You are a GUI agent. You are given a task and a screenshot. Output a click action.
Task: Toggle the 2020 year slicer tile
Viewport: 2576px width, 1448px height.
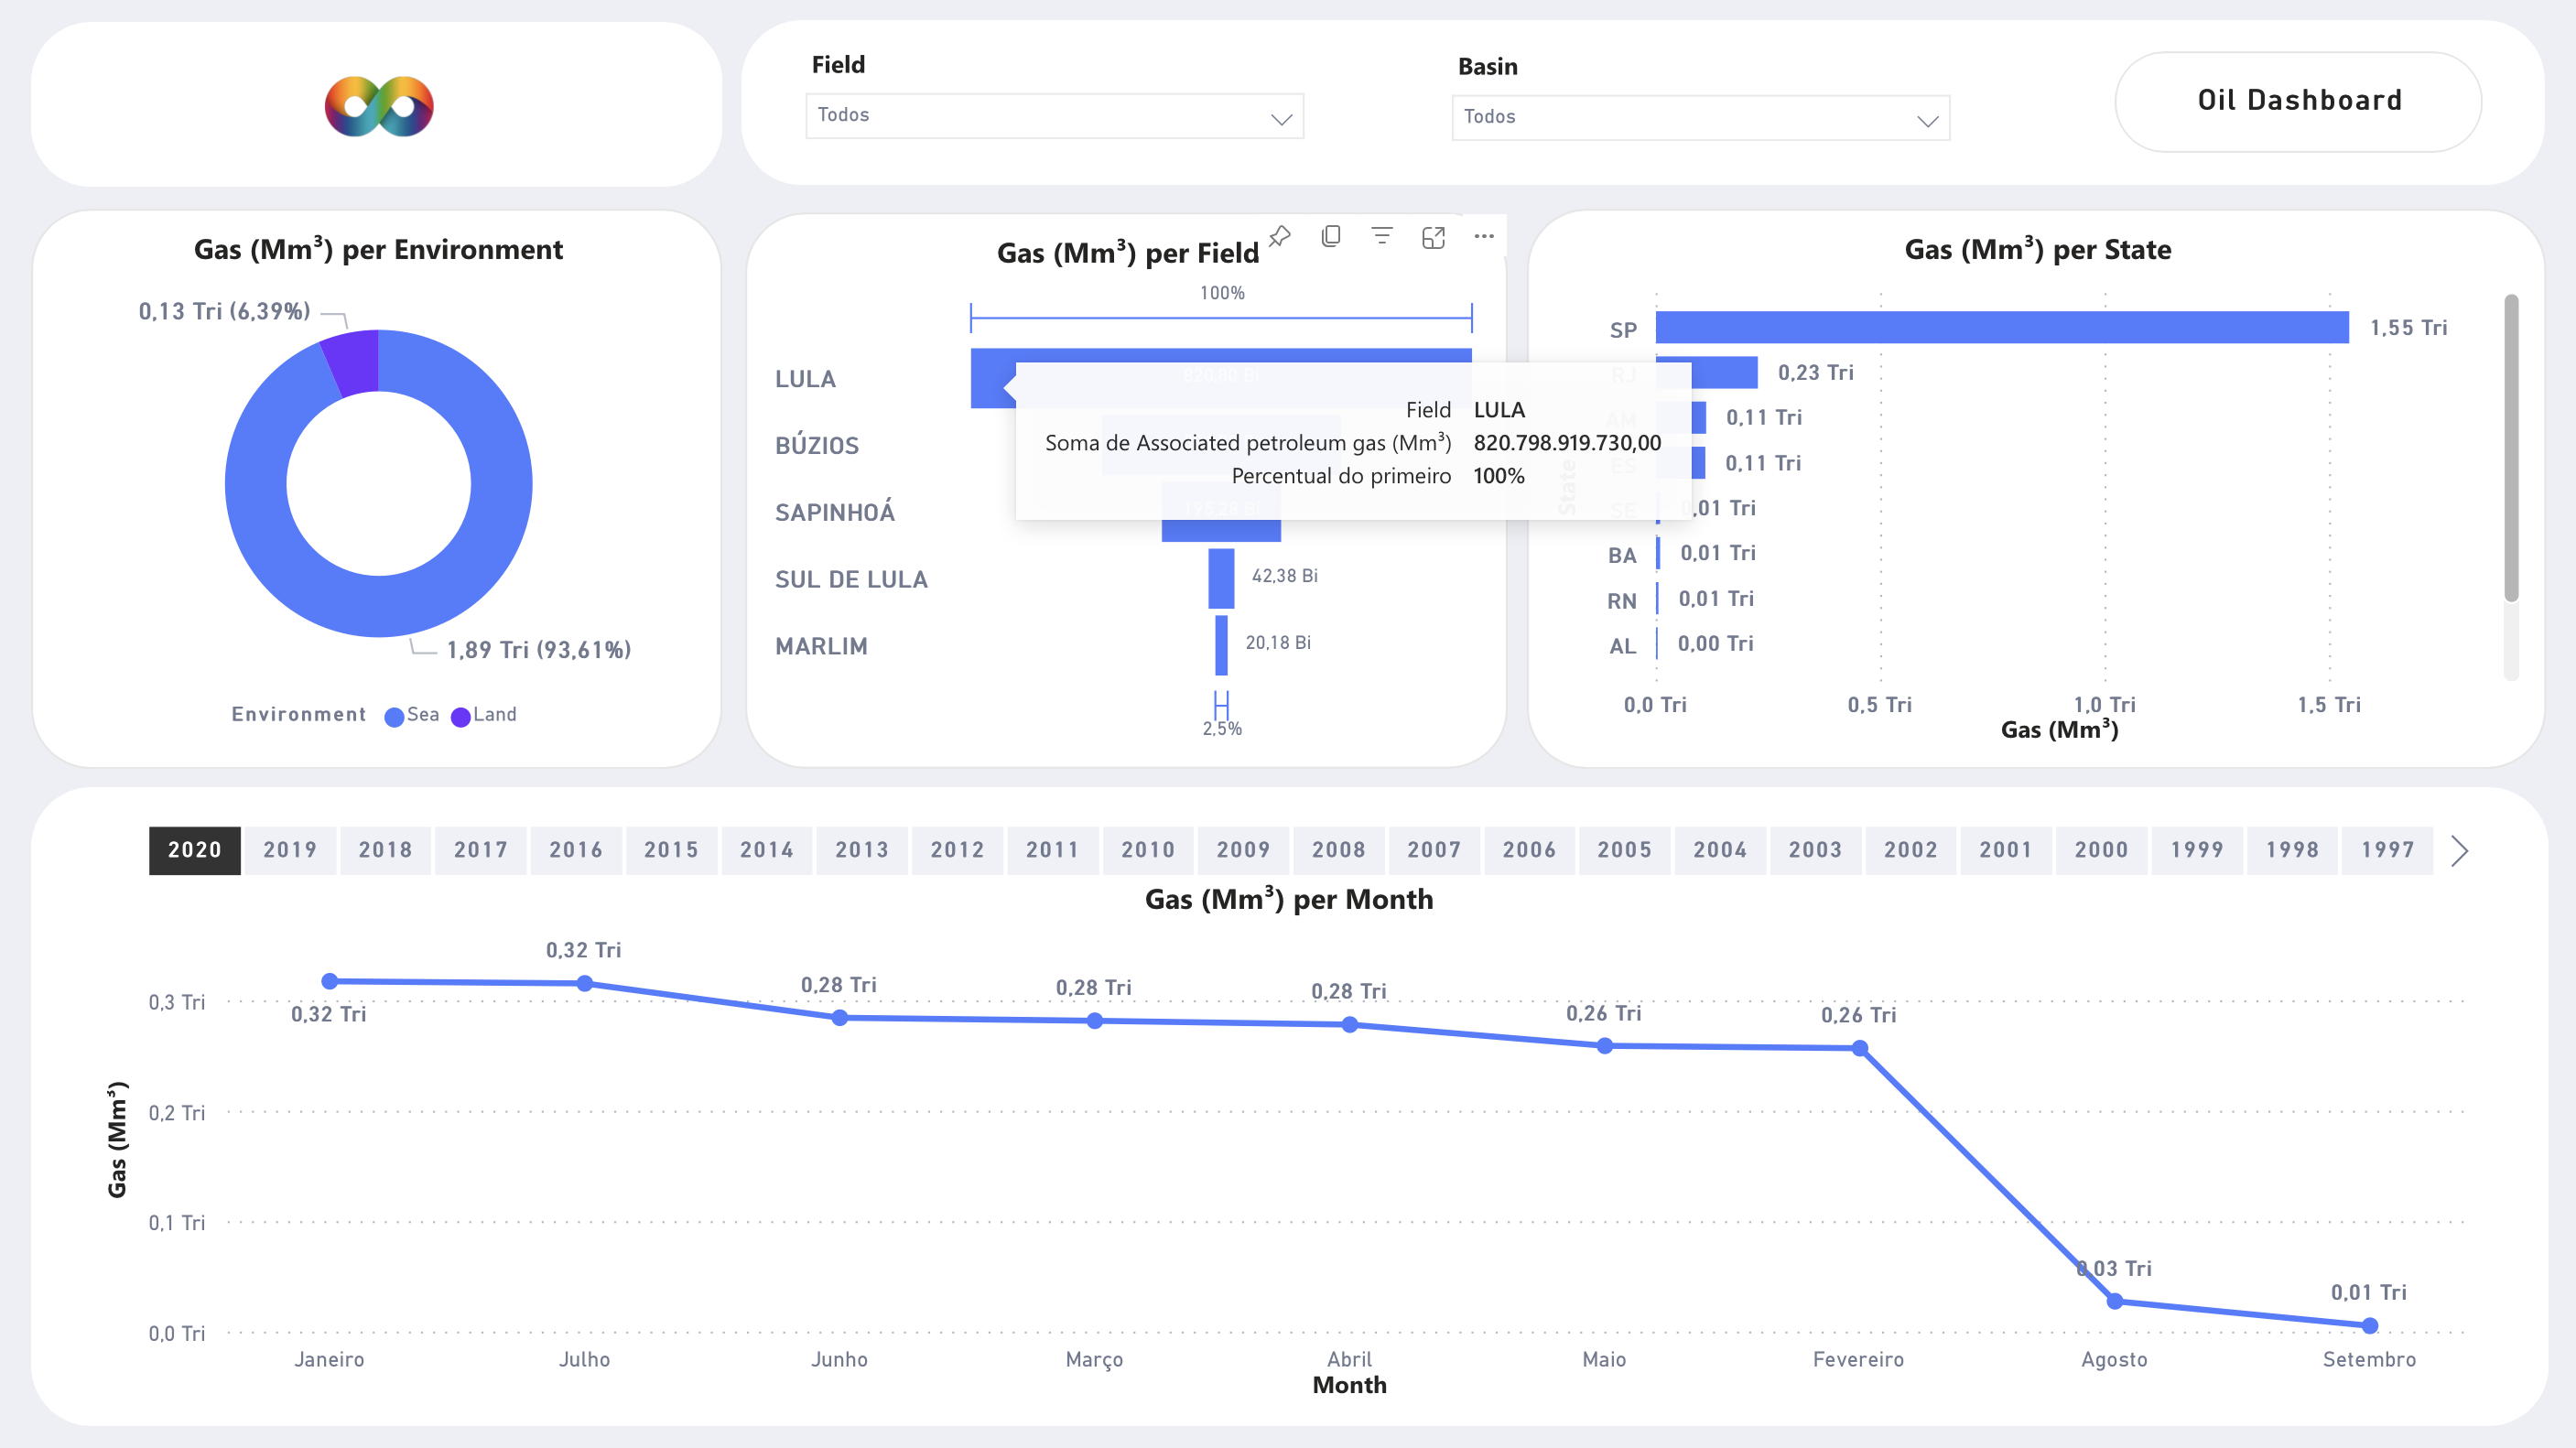click(x=194, y=850)
